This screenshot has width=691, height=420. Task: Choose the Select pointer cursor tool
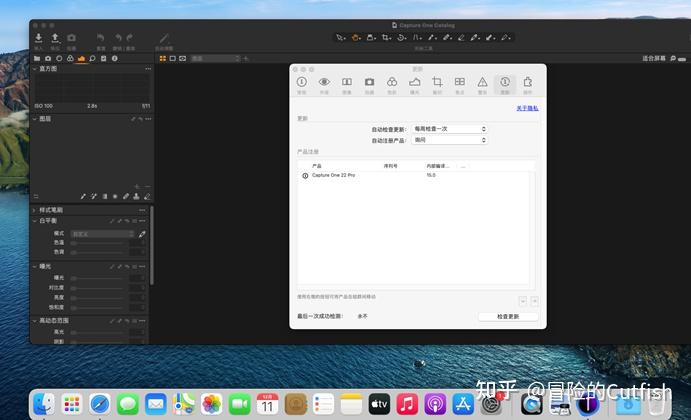340,38
